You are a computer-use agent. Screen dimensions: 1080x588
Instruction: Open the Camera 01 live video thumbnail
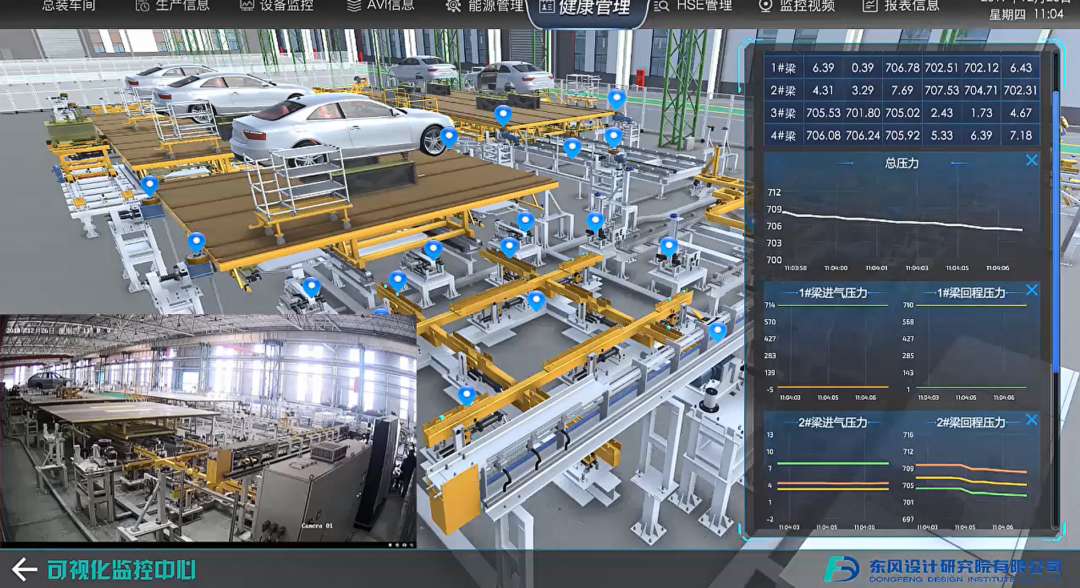pyautogui.click(x=208, y=432)
